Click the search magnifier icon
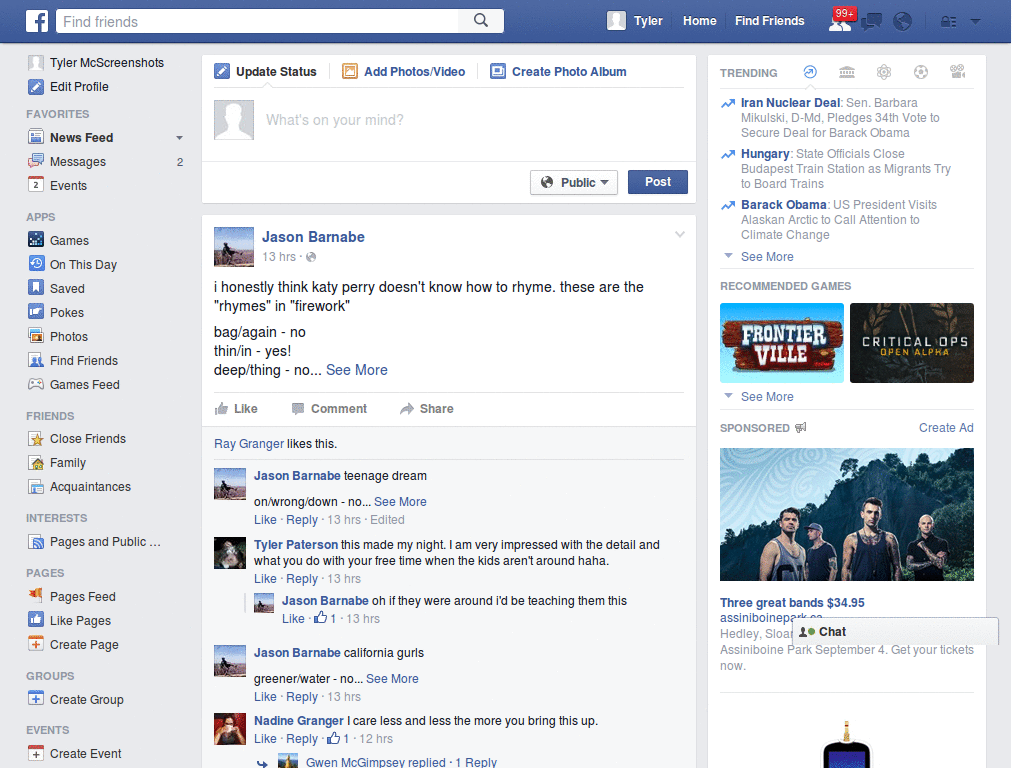Image resolution: width=1024 pixels, height=768 pixels. (x=481, y=21)
